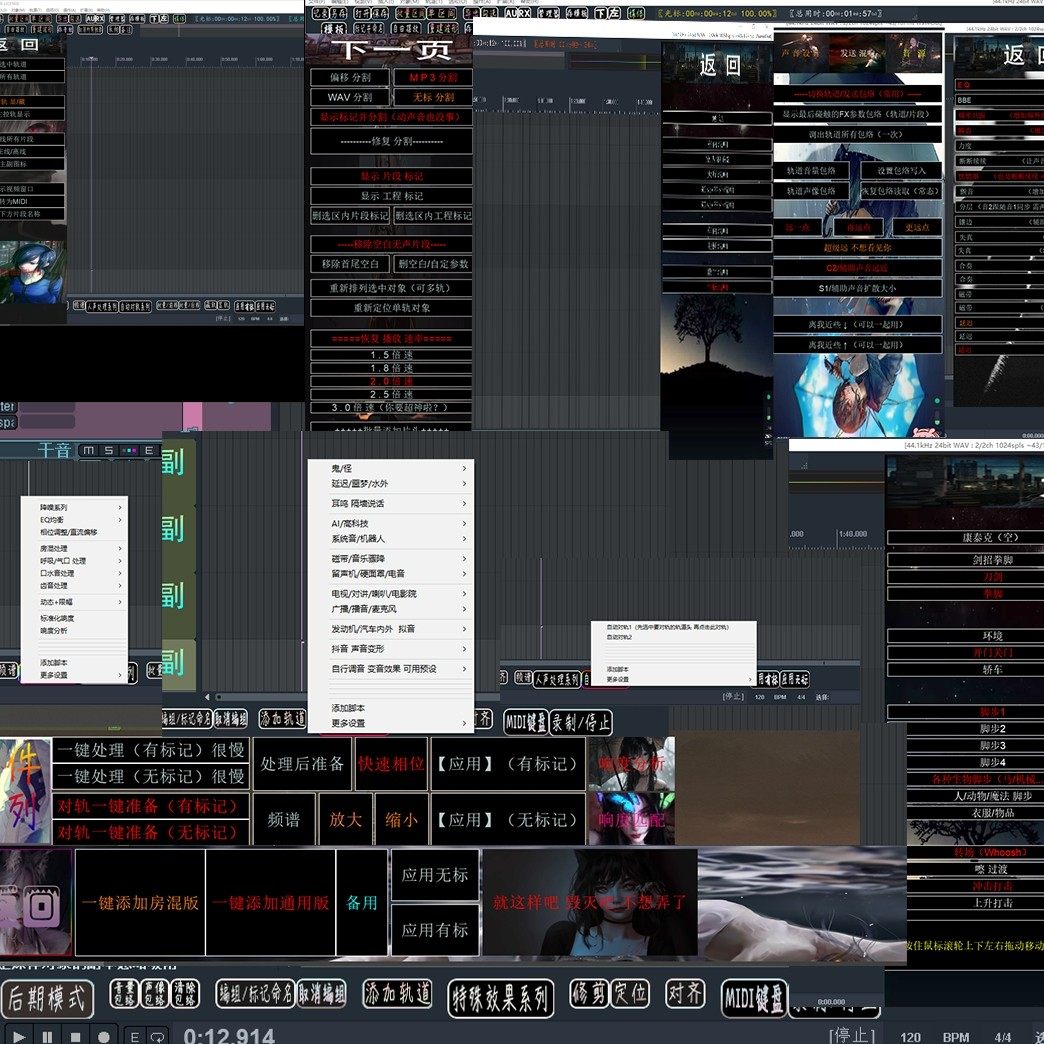Click the 声像包络 pan envelope icon
The width and height of the screenshot is (1044, 1044).
[x=154, y=993]
